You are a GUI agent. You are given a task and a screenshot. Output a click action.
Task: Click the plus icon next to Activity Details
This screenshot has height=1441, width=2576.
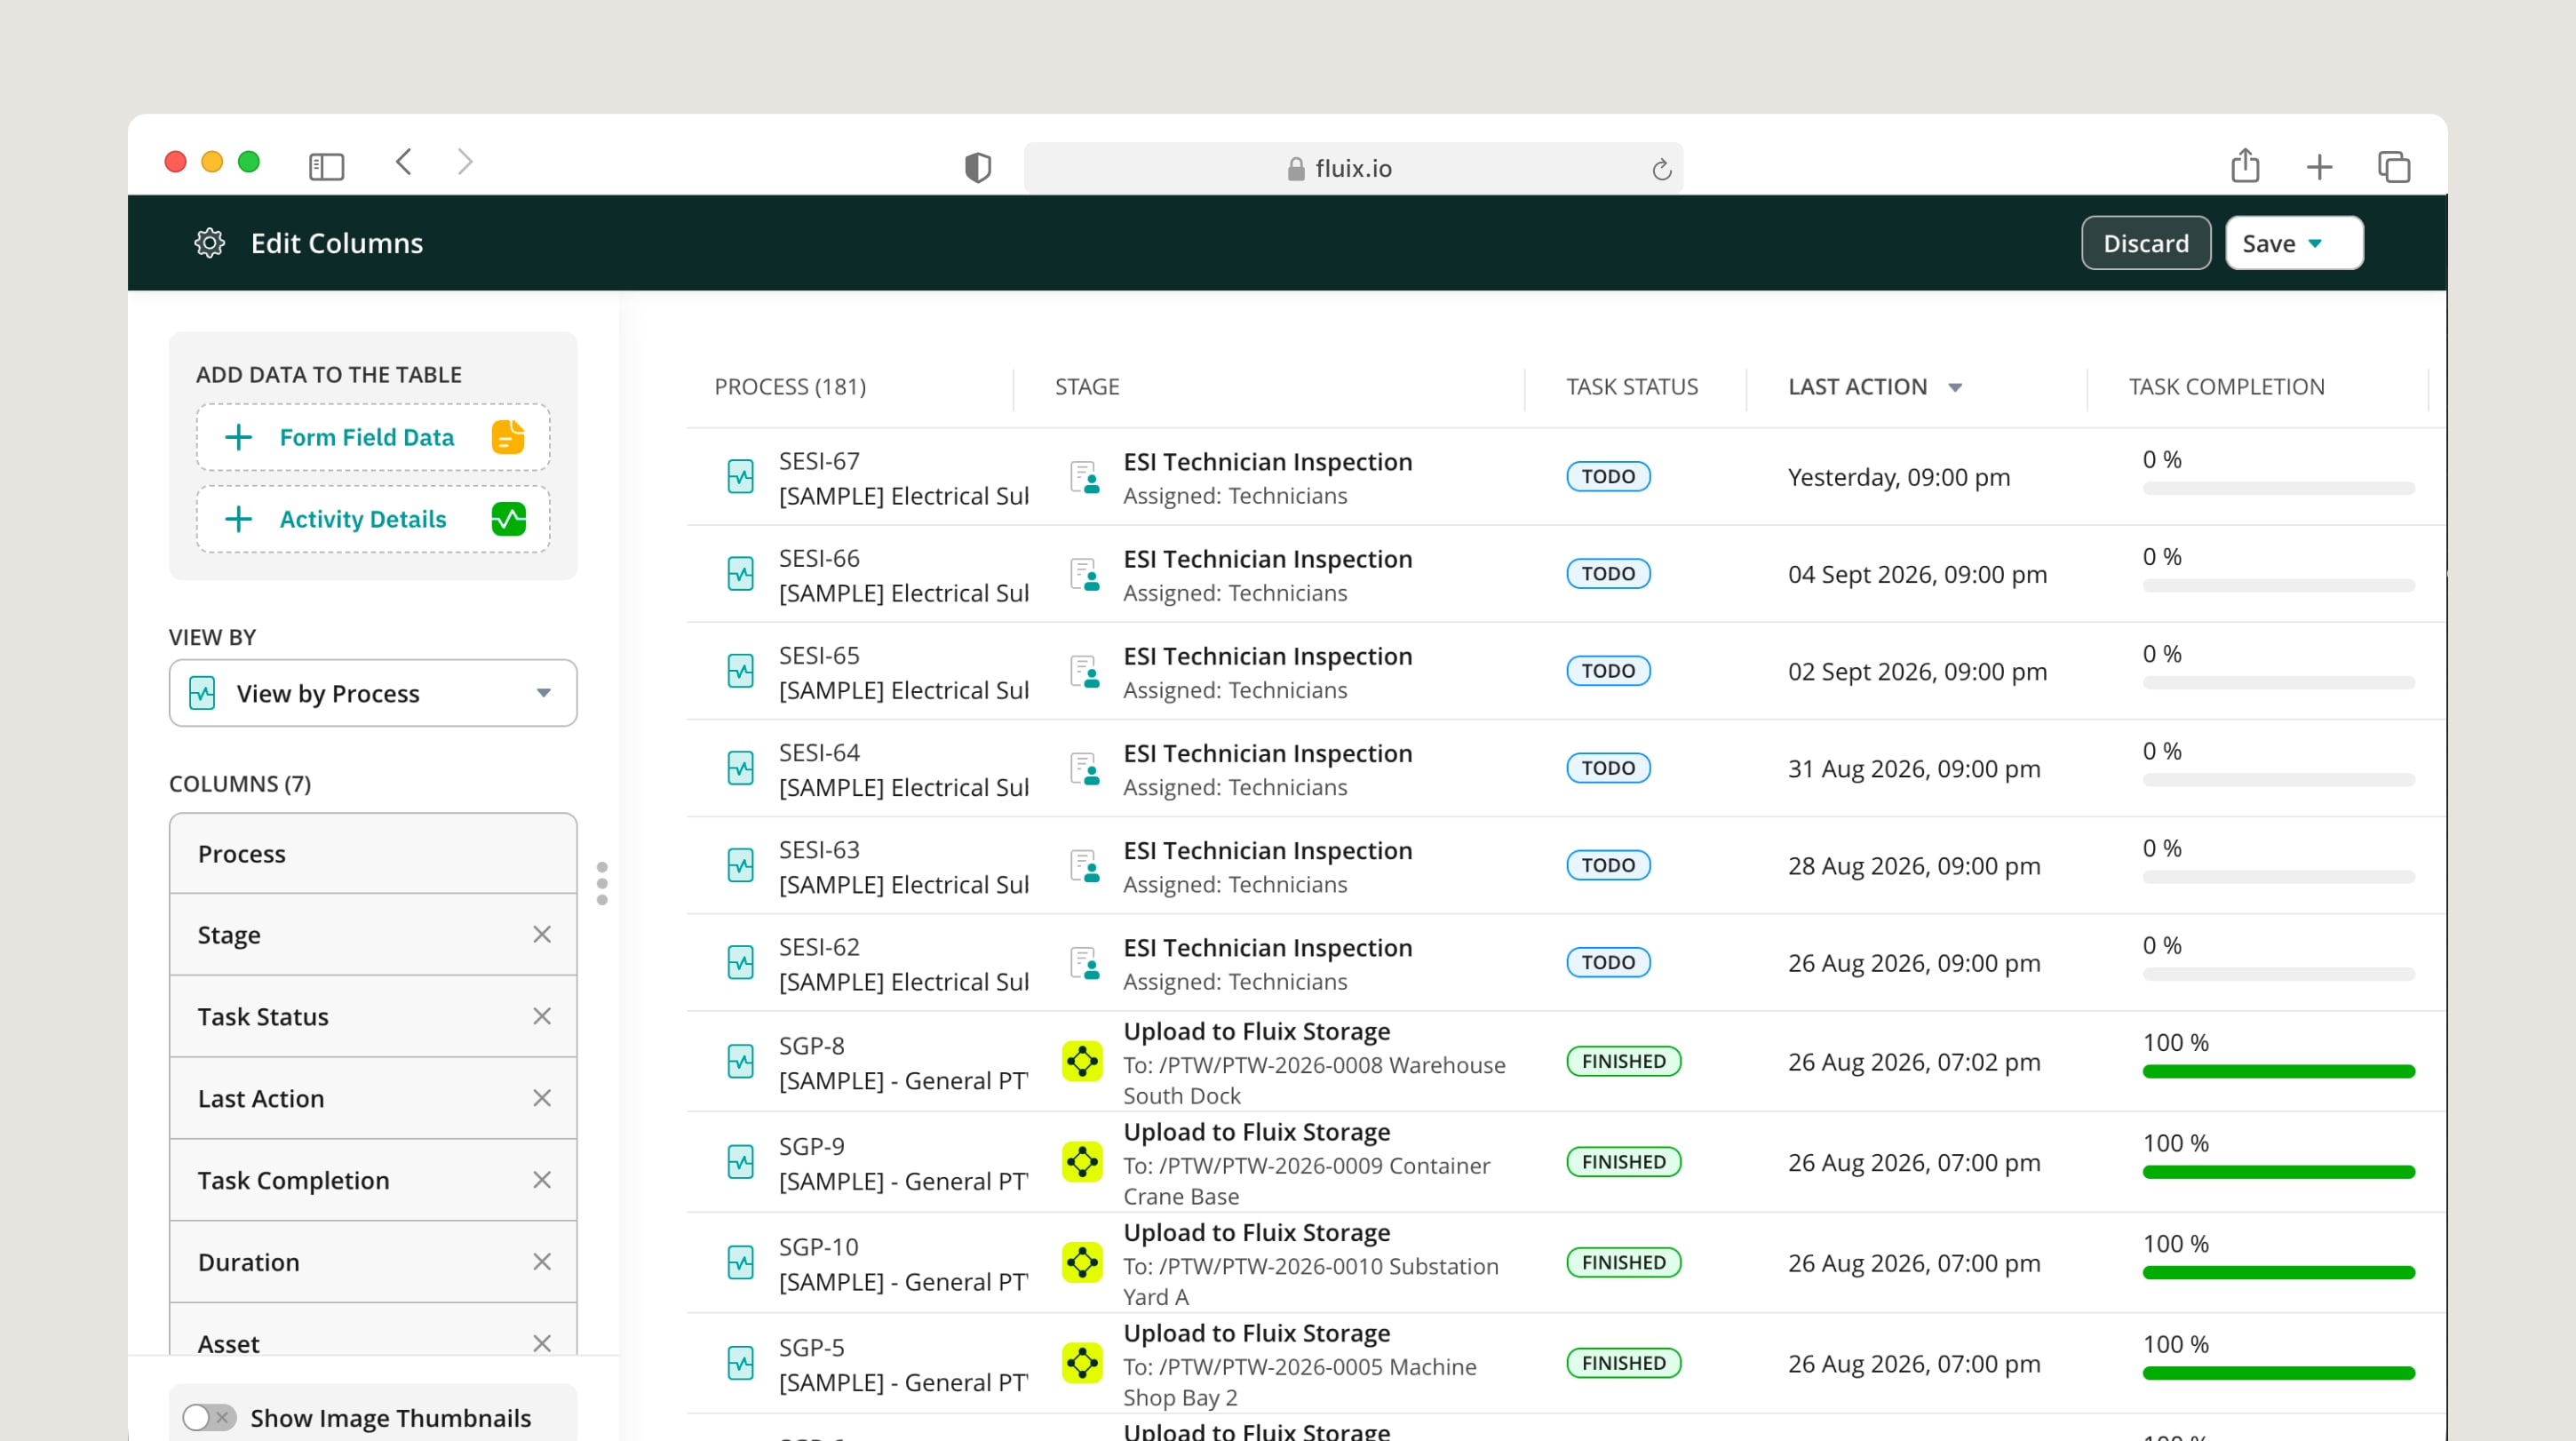coord(238,519)
